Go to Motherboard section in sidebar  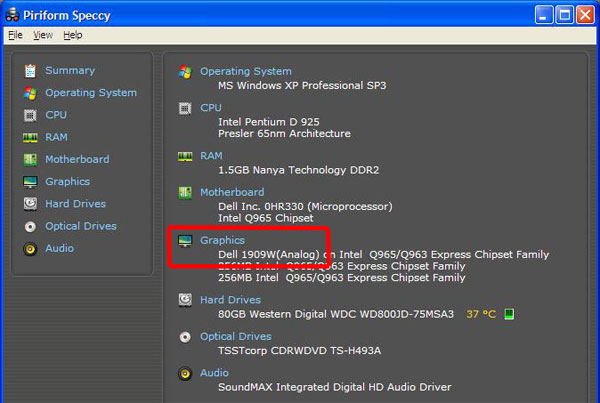pos(77,159)
